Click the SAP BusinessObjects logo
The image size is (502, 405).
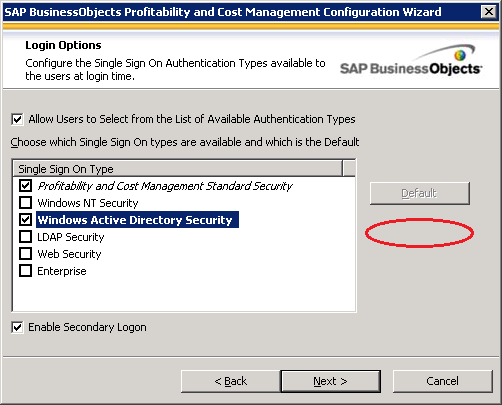(x=411, y=60)
